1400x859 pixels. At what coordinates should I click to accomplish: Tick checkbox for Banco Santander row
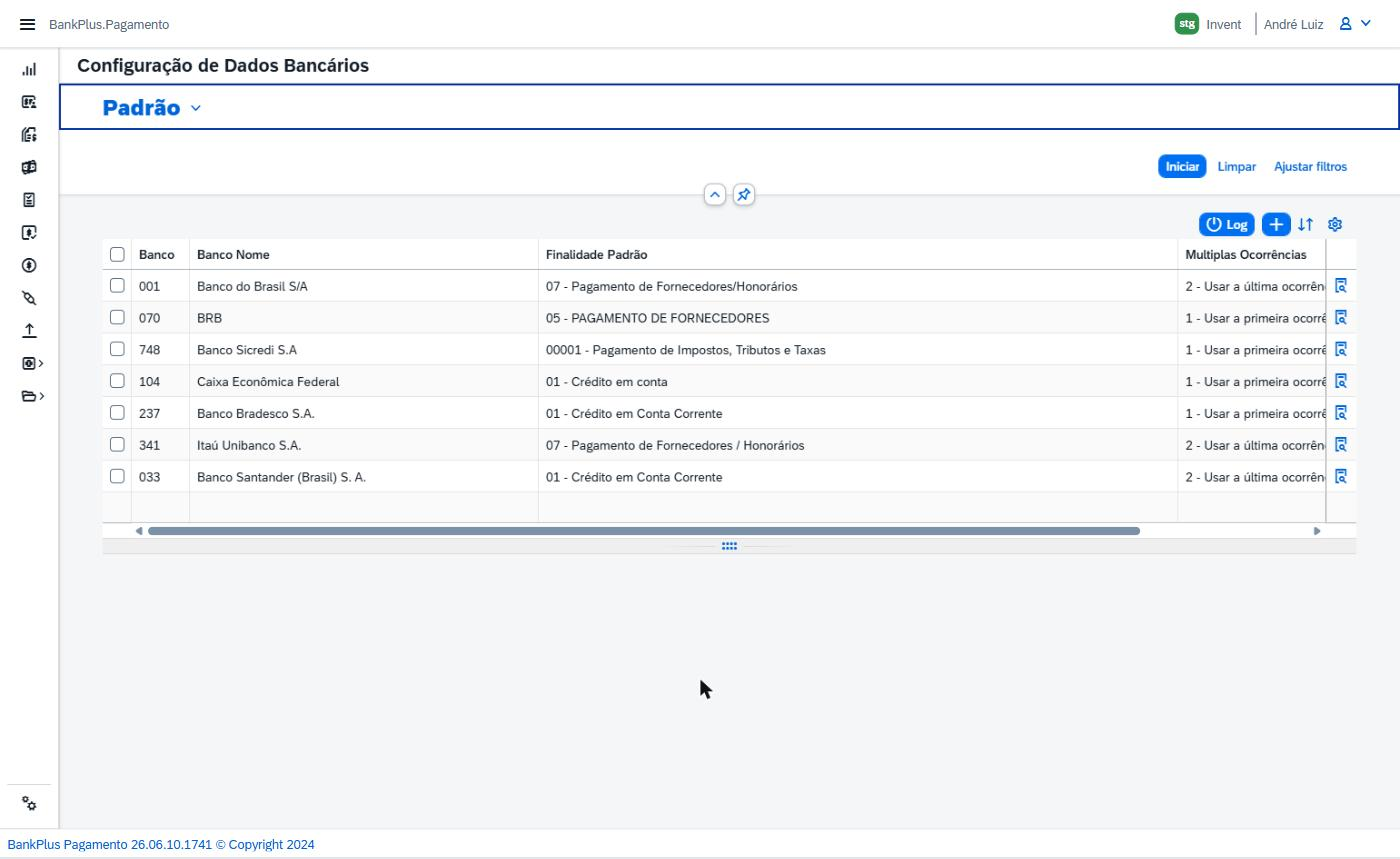(x=117, y=476)
